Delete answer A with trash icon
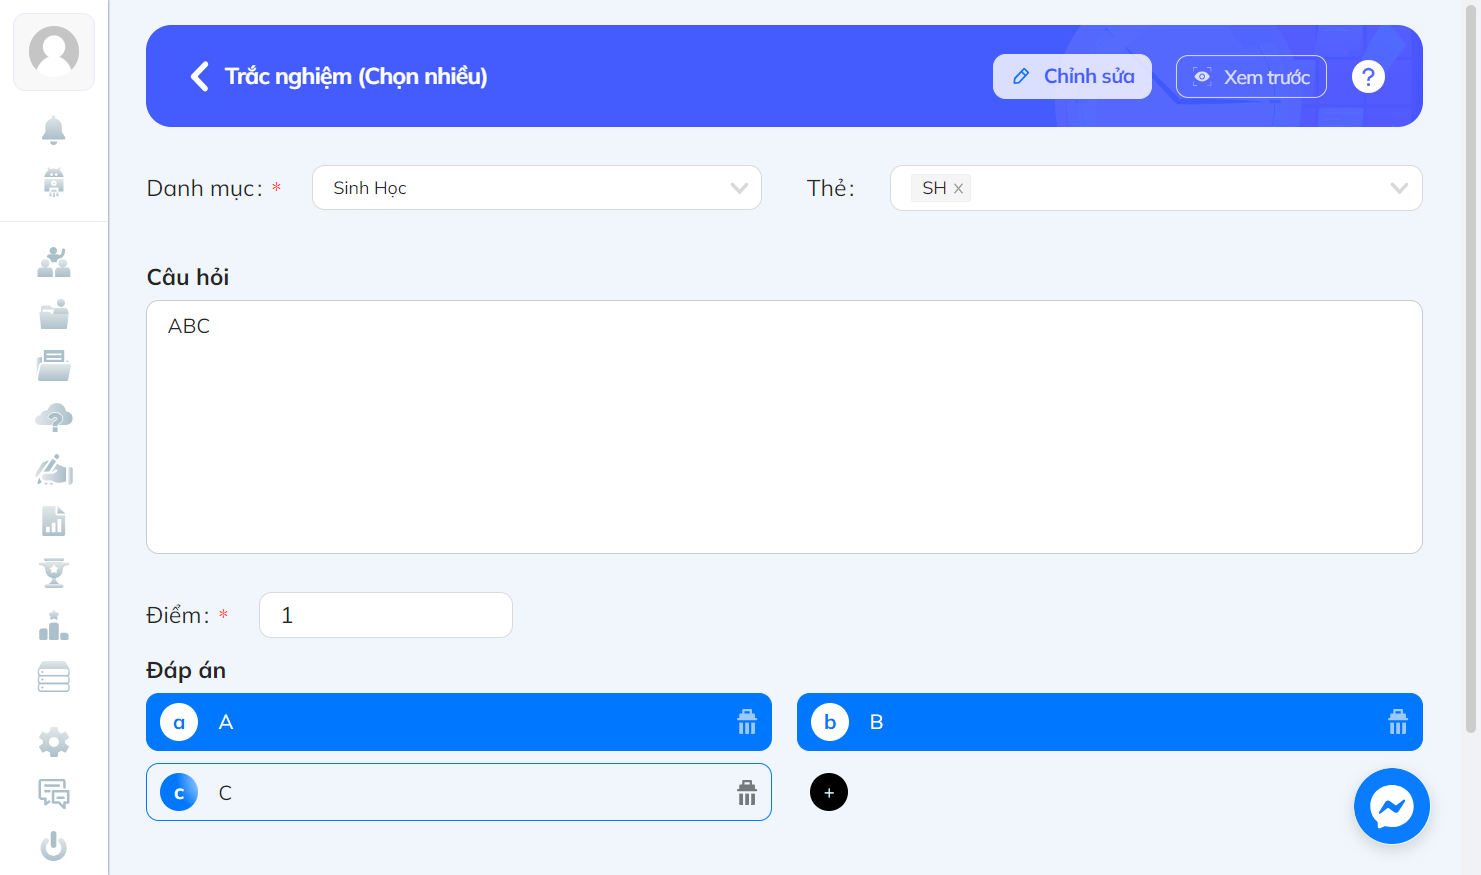The height and width of the screenshot is (875, 1481). 747,722
